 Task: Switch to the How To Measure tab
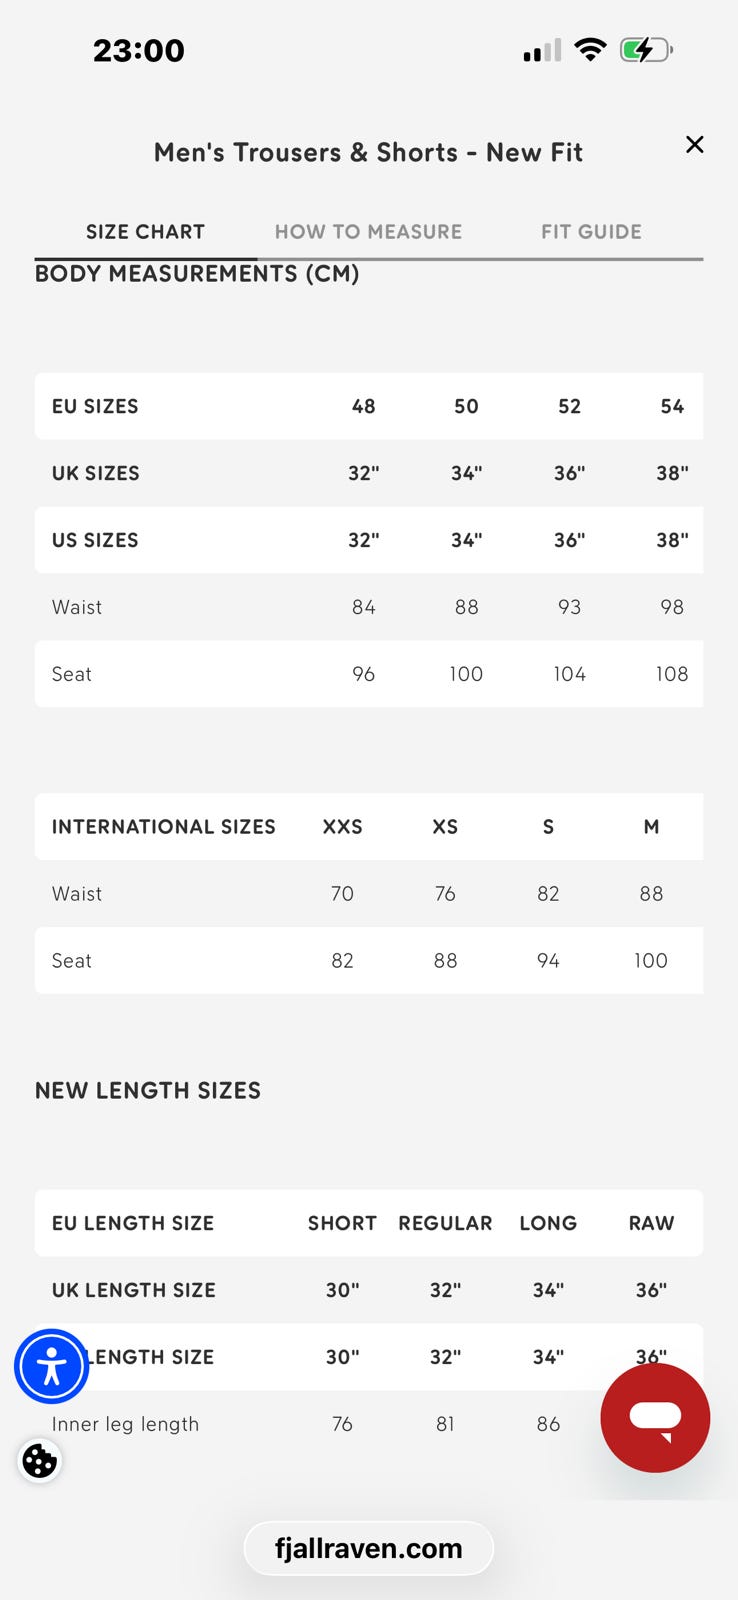[368, 232]
